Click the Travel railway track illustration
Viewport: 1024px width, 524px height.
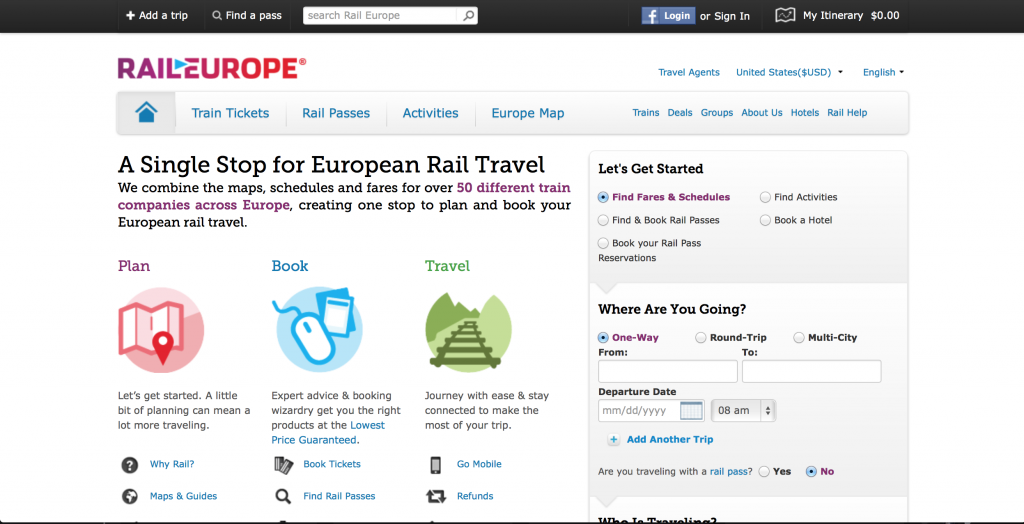point(468,330)
